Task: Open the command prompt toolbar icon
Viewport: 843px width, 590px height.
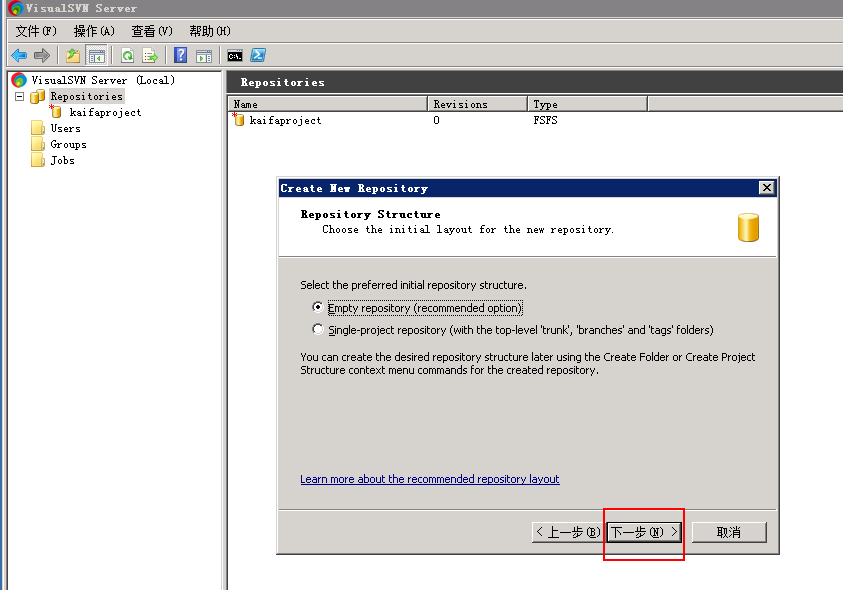Action: (x=235, y=55)
